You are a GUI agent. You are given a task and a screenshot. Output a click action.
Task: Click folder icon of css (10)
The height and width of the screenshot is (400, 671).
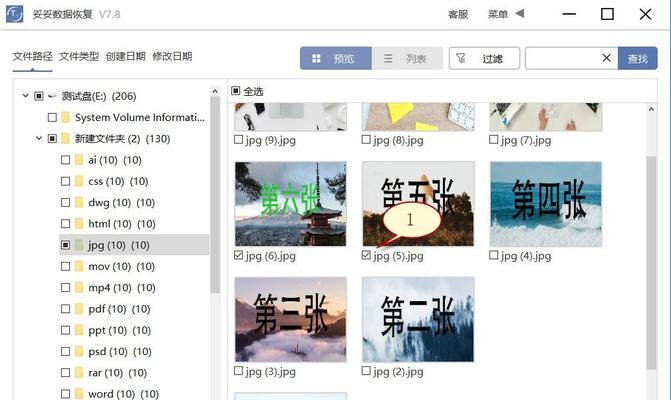[x=79, y=181]
